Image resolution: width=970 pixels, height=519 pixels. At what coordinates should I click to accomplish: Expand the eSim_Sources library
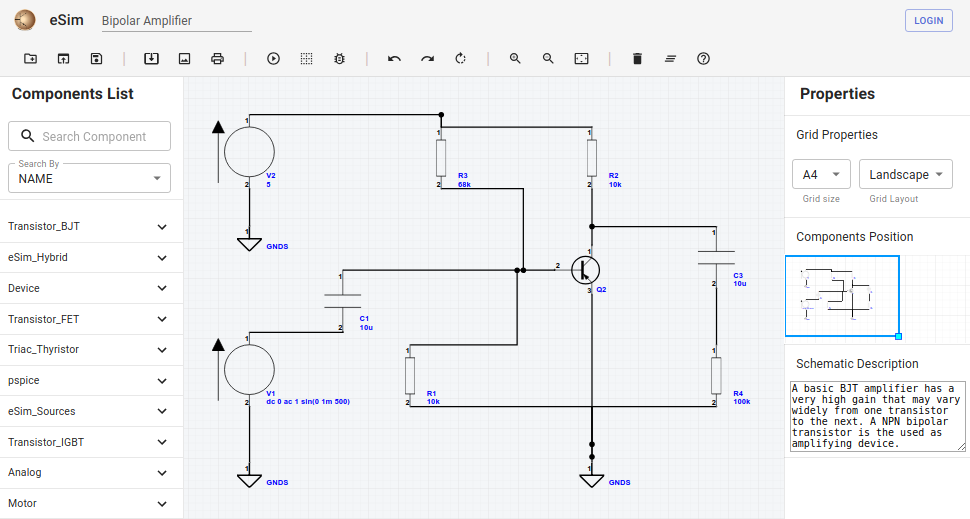[92, 411]
